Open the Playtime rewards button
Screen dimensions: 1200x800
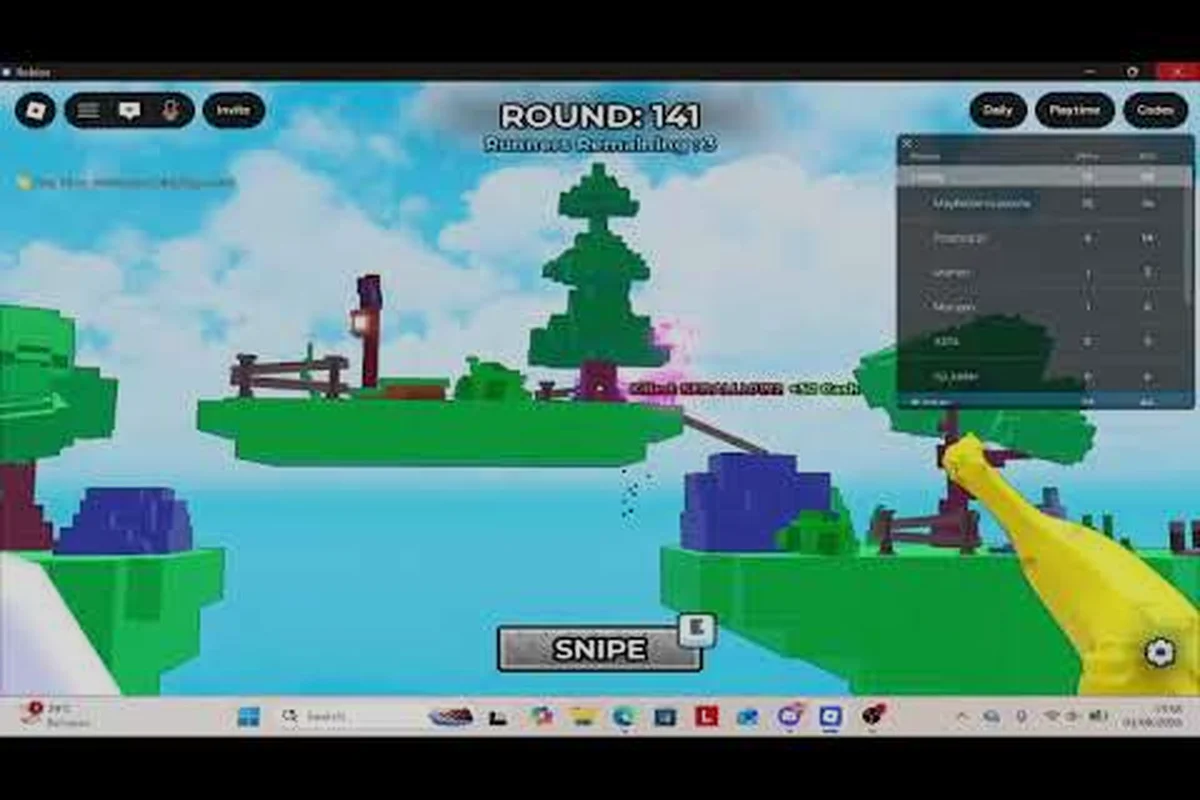coord(1075,110)
